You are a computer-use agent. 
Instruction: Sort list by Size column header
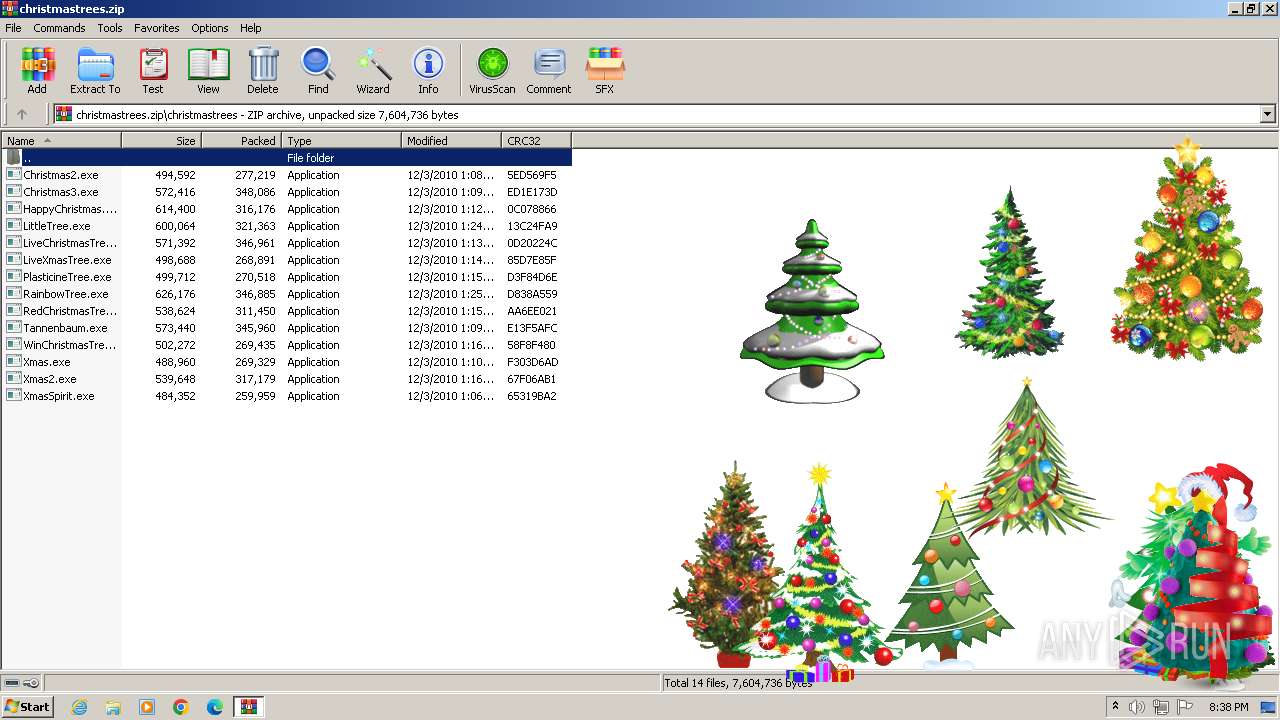(162, 141)
